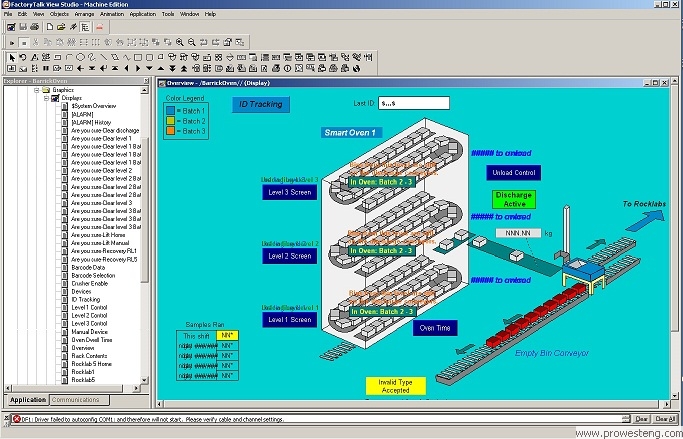Screen dimensions: 683x439
Task: Select the Ellipse drawing tool
Action: pos(81,57)
